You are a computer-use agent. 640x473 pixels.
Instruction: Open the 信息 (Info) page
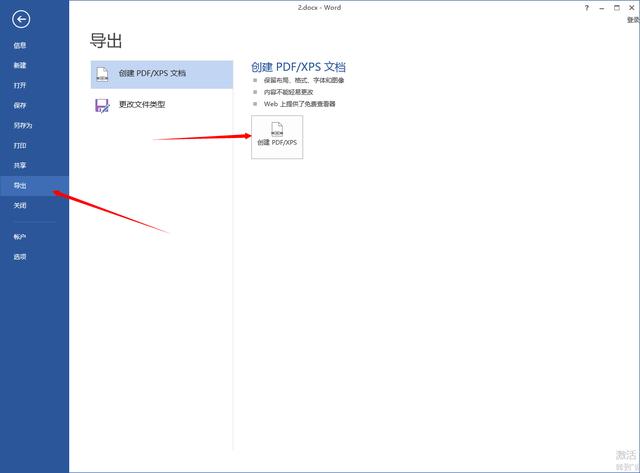pos(21,45)
